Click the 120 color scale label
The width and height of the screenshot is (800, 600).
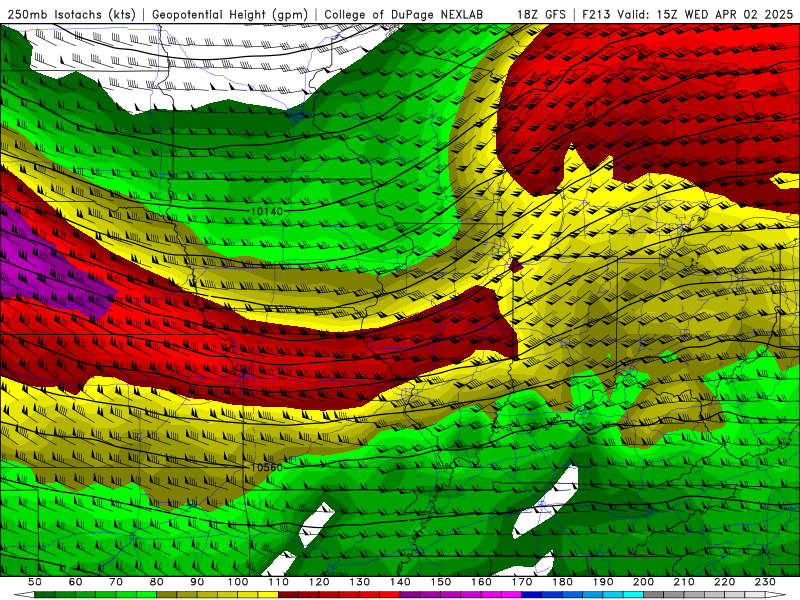319,582
